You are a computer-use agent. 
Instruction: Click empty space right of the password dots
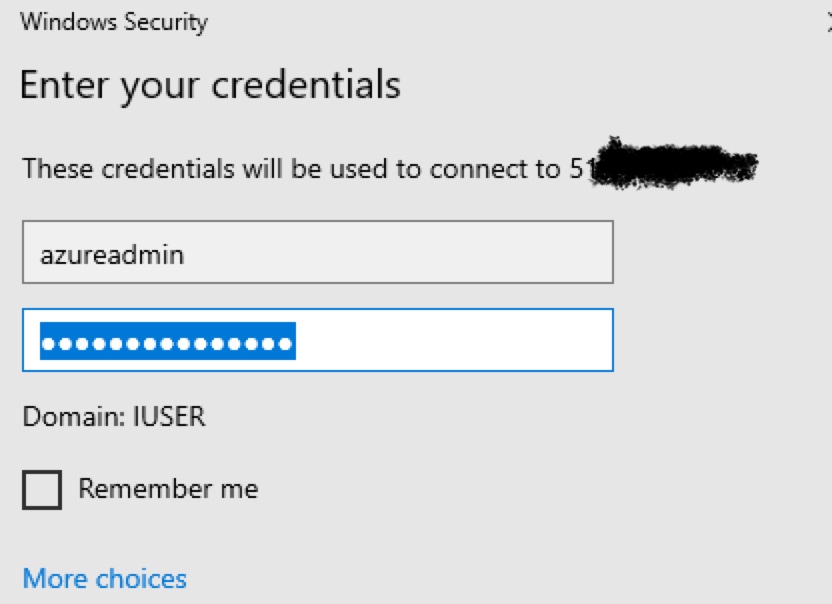tap(450, 344)
